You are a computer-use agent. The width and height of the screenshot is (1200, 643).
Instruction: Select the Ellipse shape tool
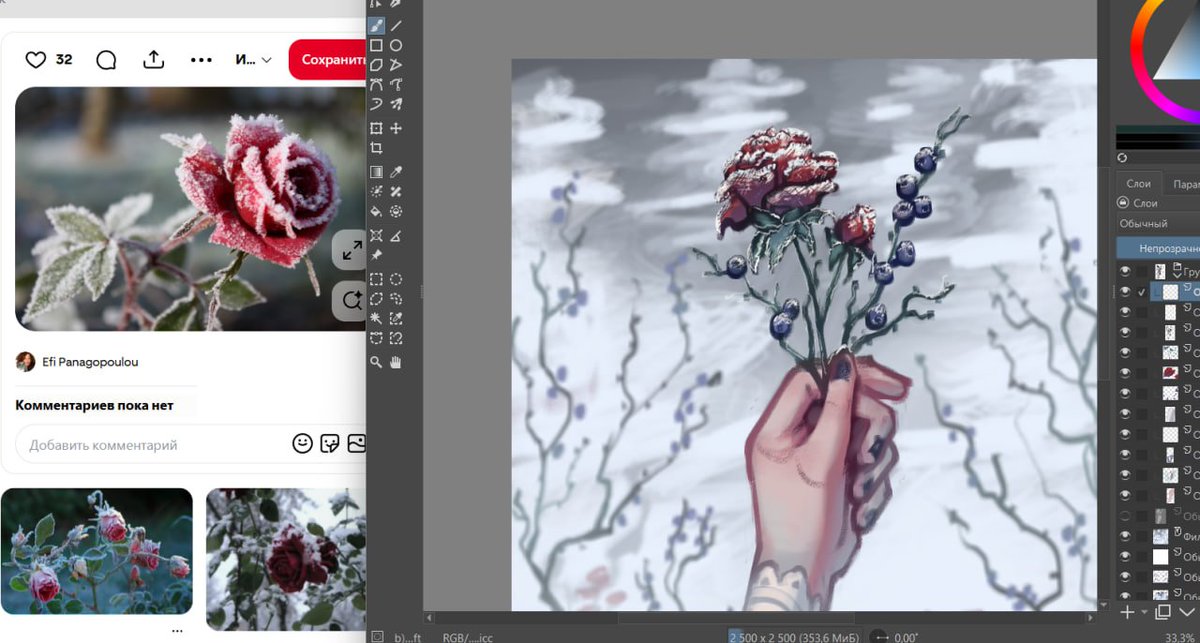click(x=396, y=46)
